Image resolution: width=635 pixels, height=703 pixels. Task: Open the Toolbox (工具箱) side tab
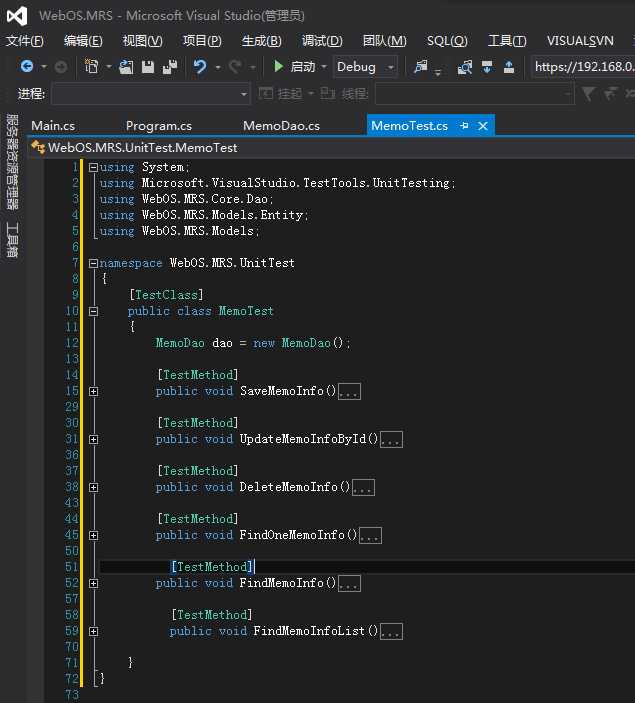(12, 239)
